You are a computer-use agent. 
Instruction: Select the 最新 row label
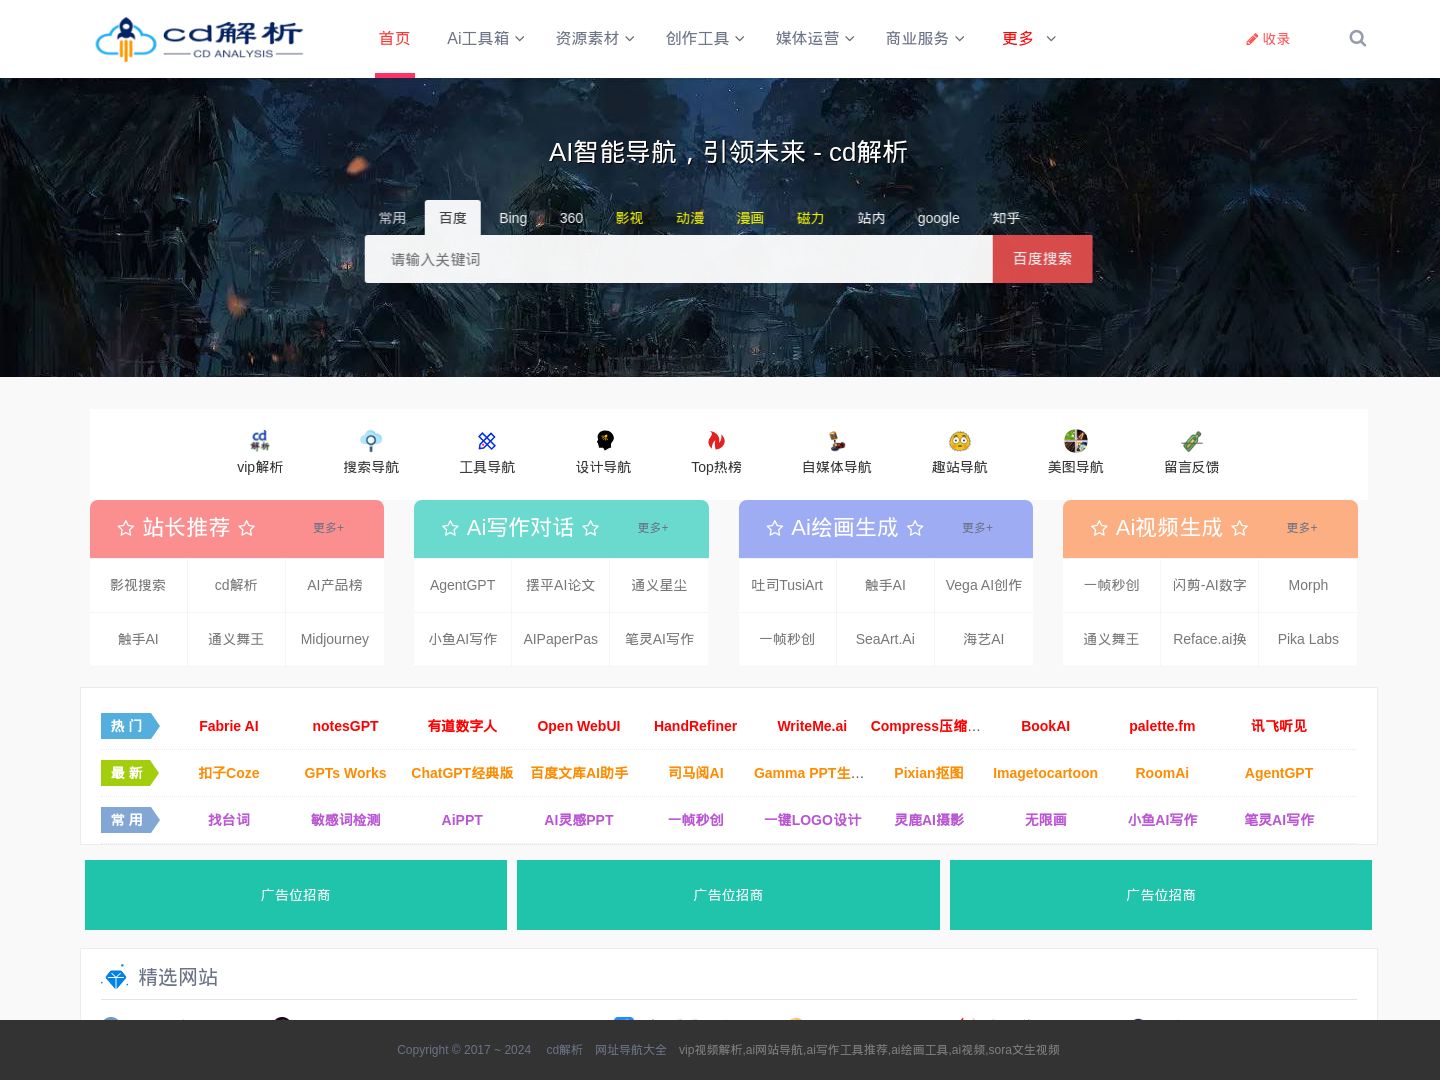coord(129,773)
